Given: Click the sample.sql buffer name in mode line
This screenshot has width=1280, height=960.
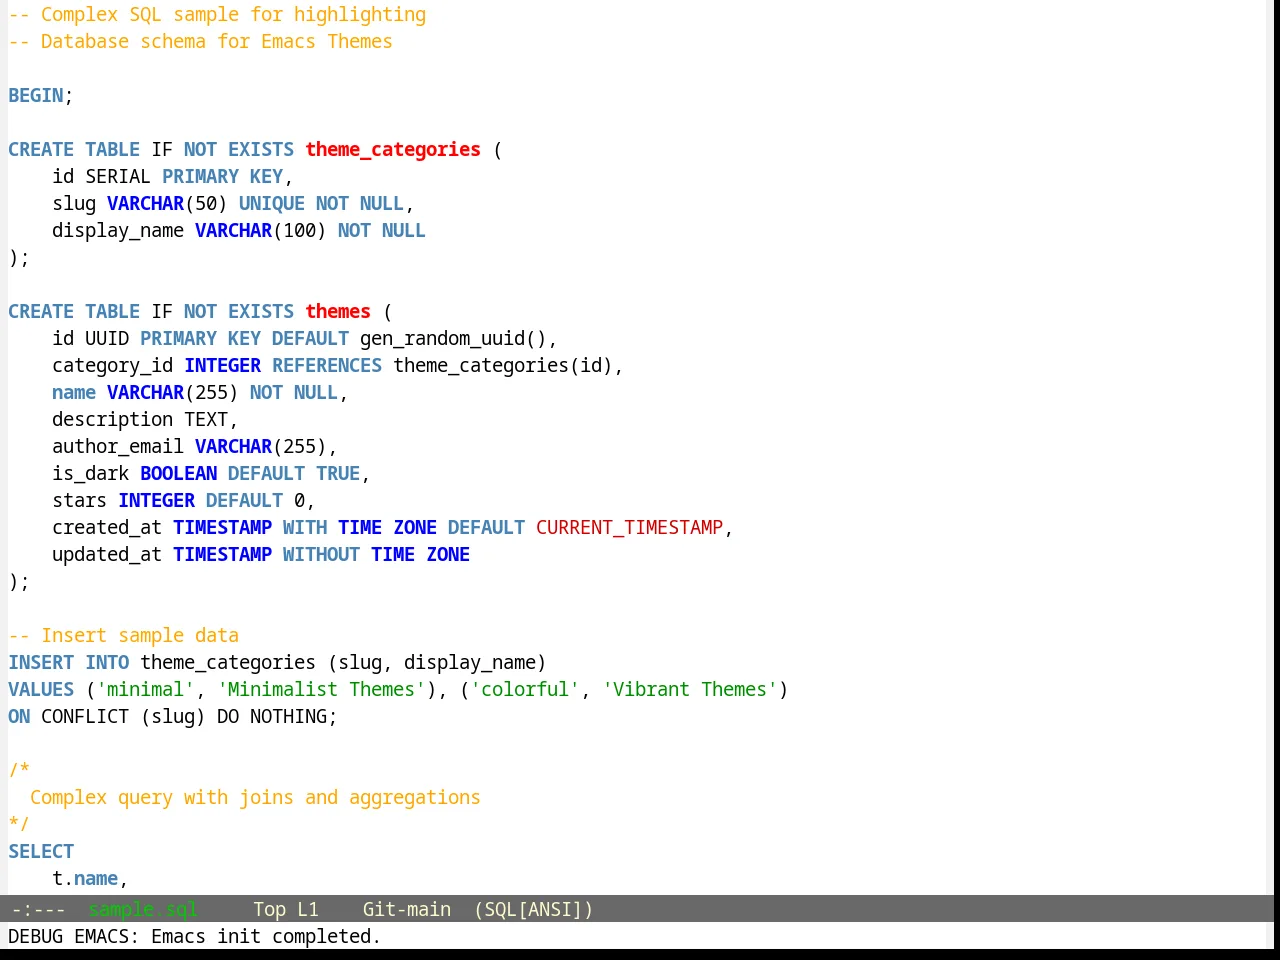Looking at the screenshot, I should pos(143,909).
